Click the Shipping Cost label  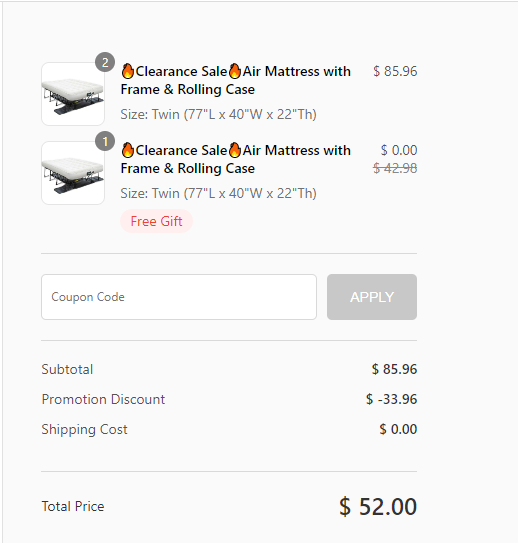point(84,429)
